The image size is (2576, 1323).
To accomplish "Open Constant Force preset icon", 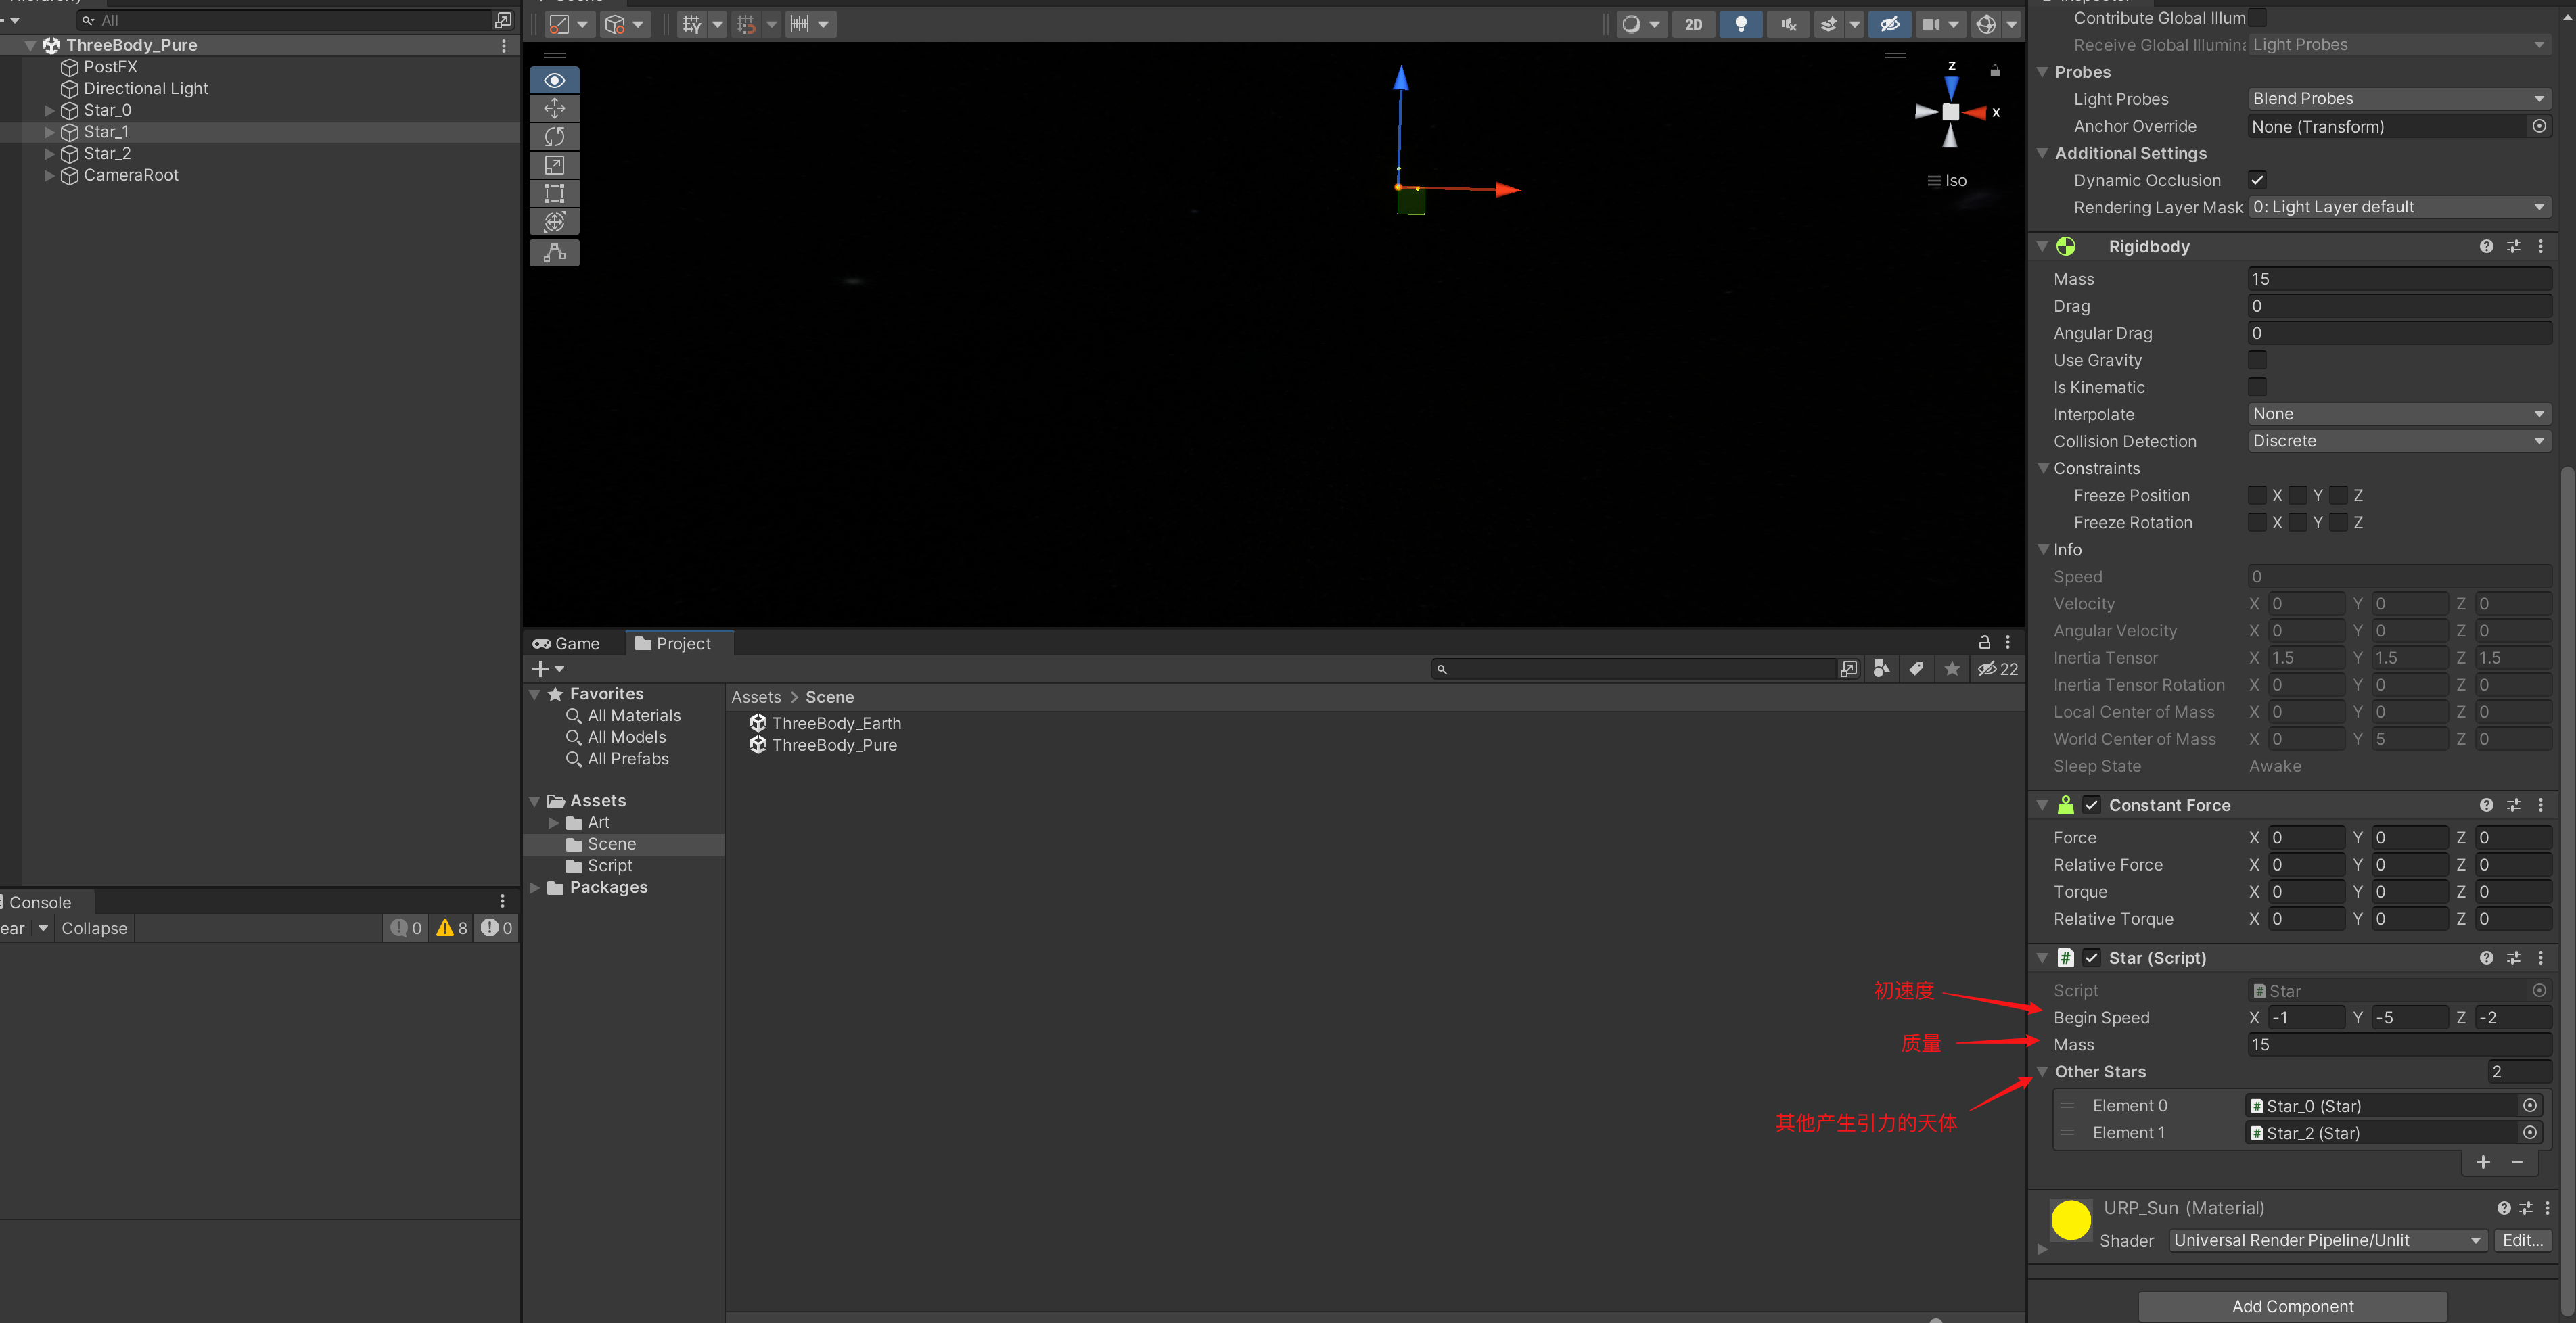I will coord(2514,805).
